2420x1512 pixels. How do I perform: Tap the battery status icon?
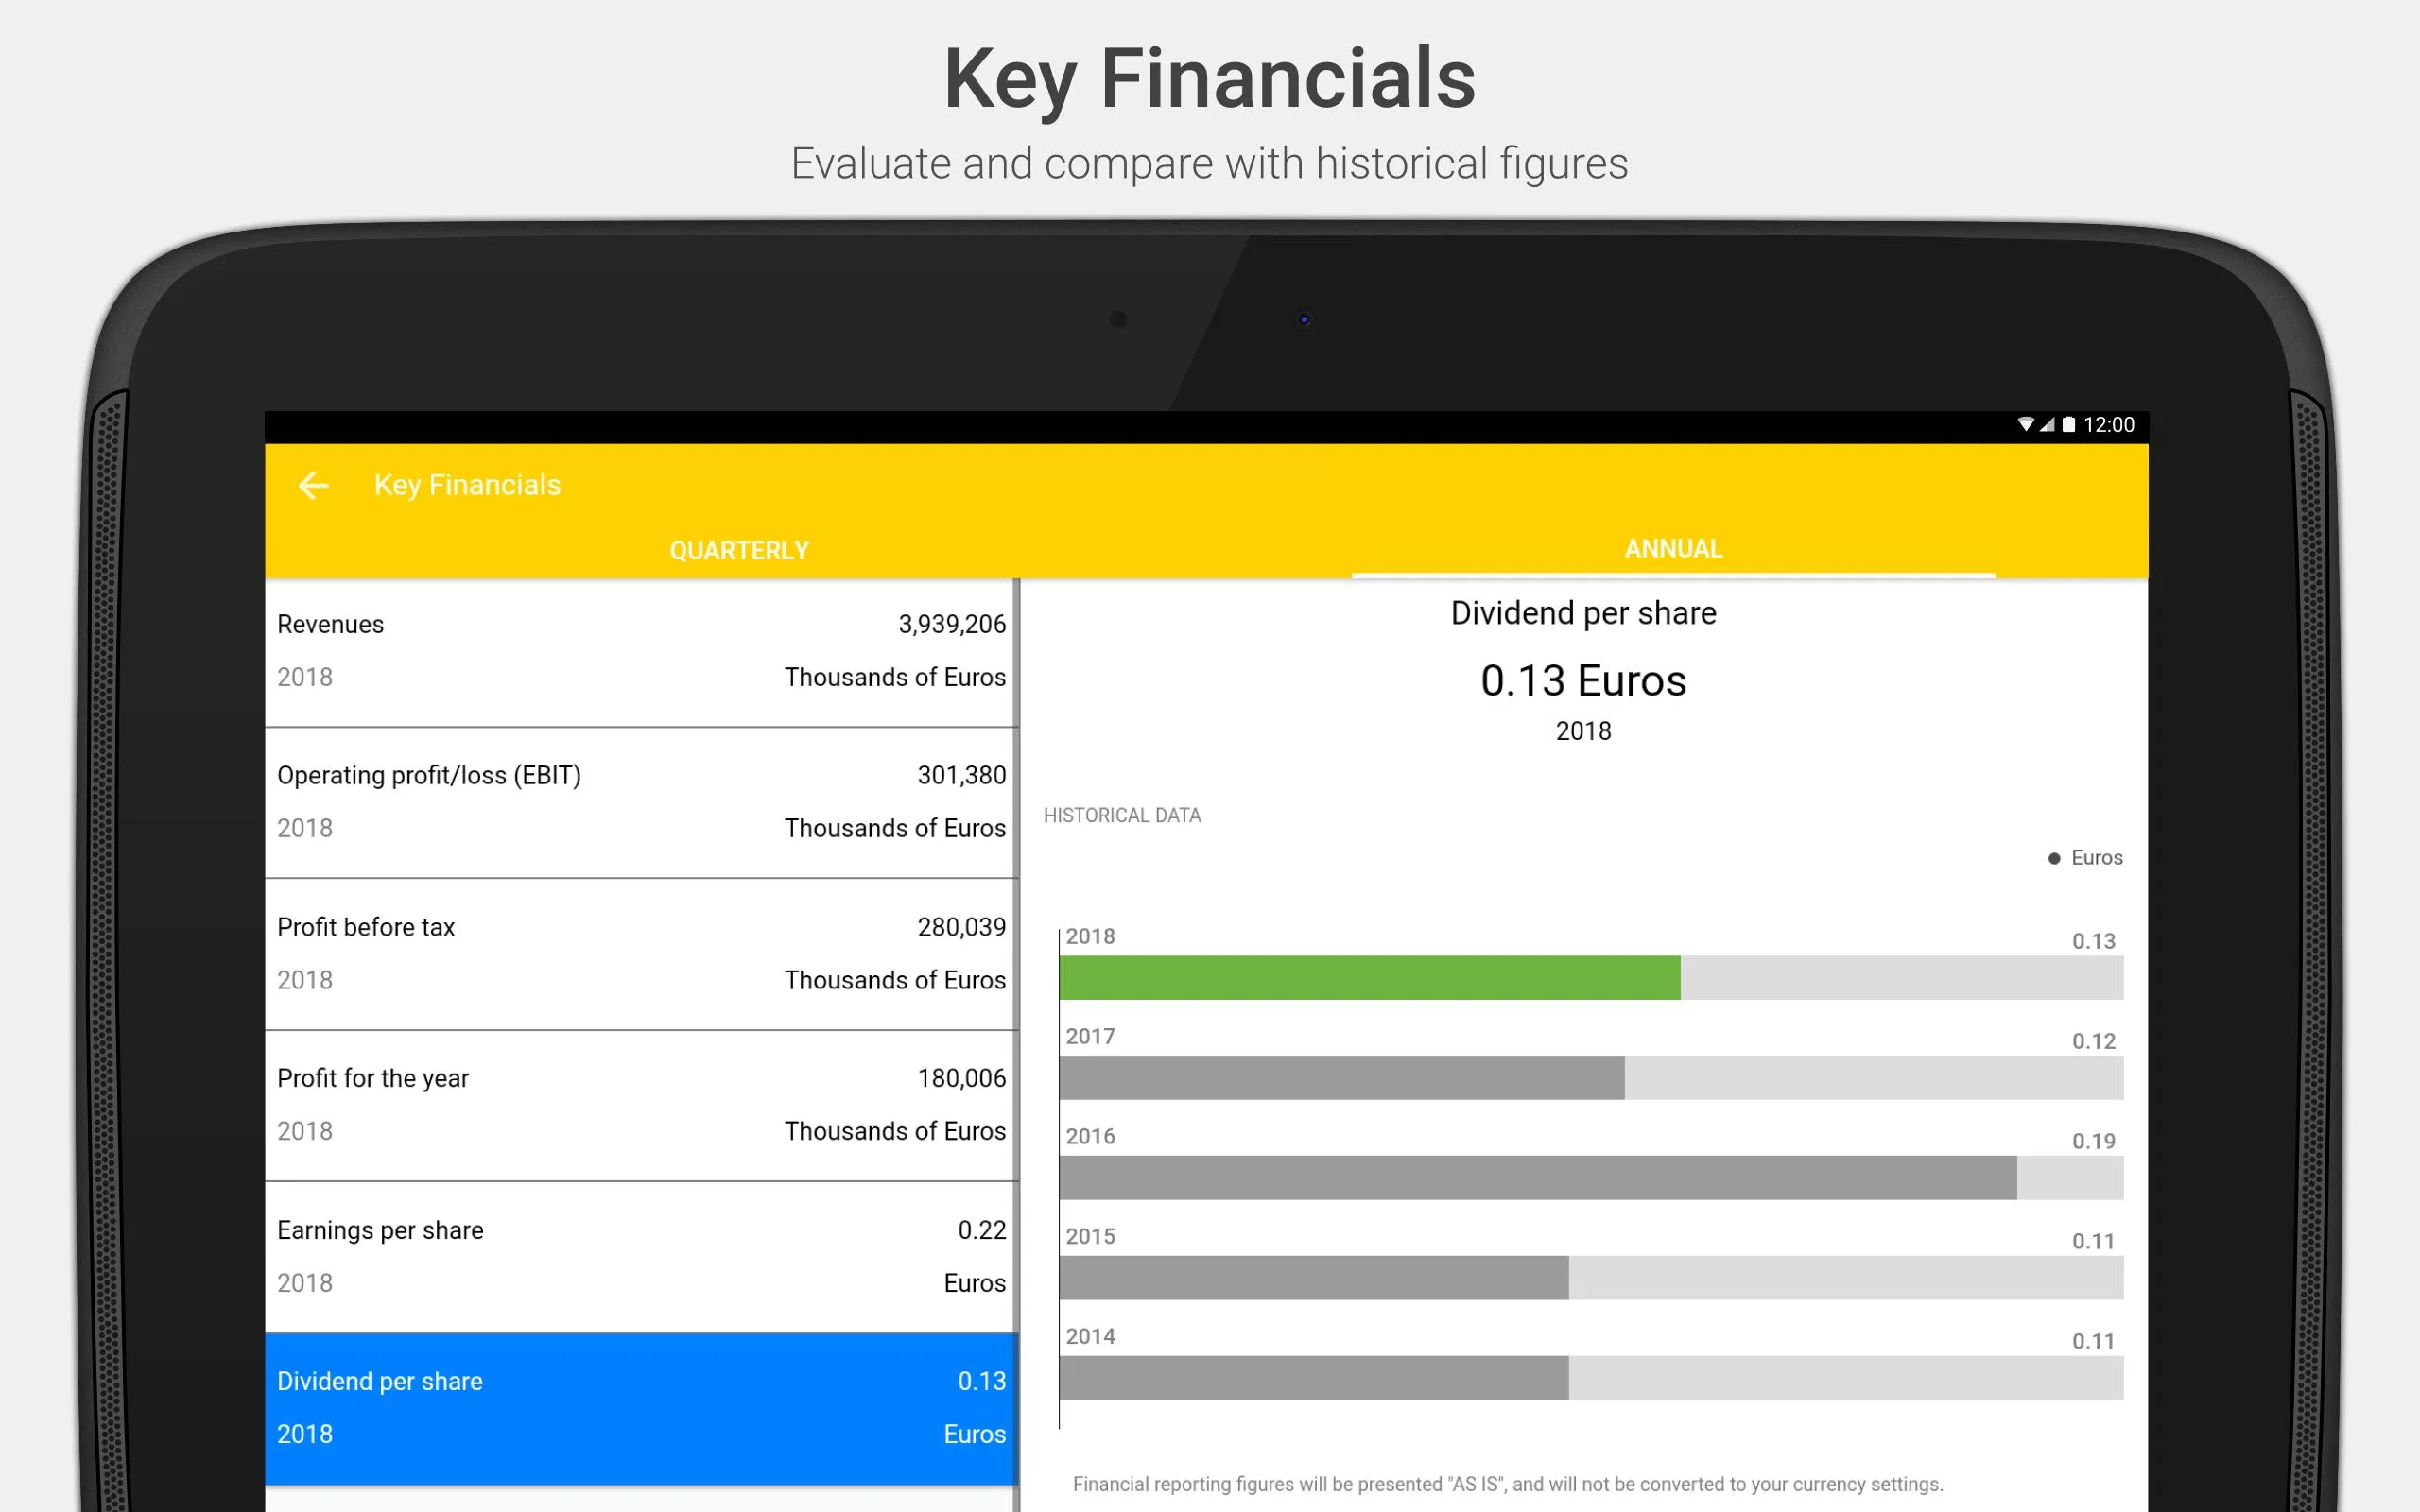click(x=2068, y=424)
